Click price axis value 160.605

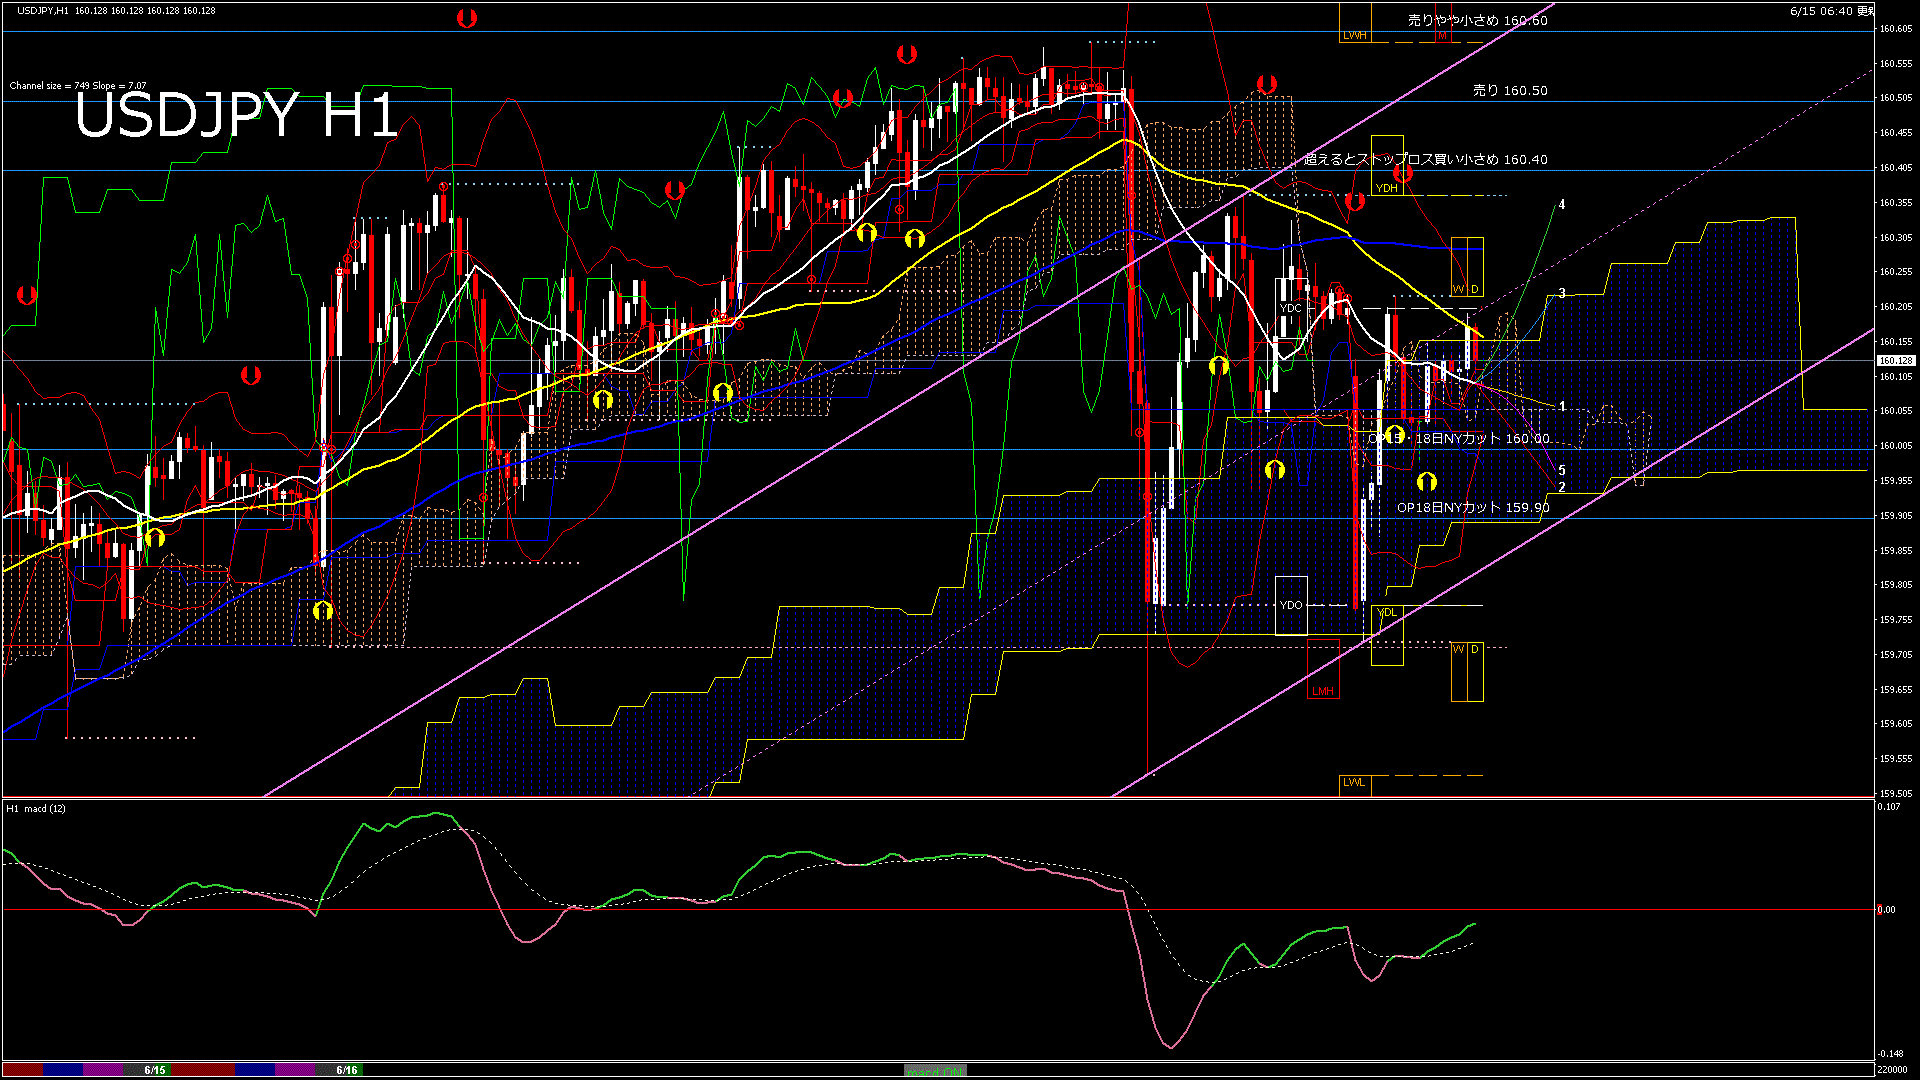pos(1896,29)
